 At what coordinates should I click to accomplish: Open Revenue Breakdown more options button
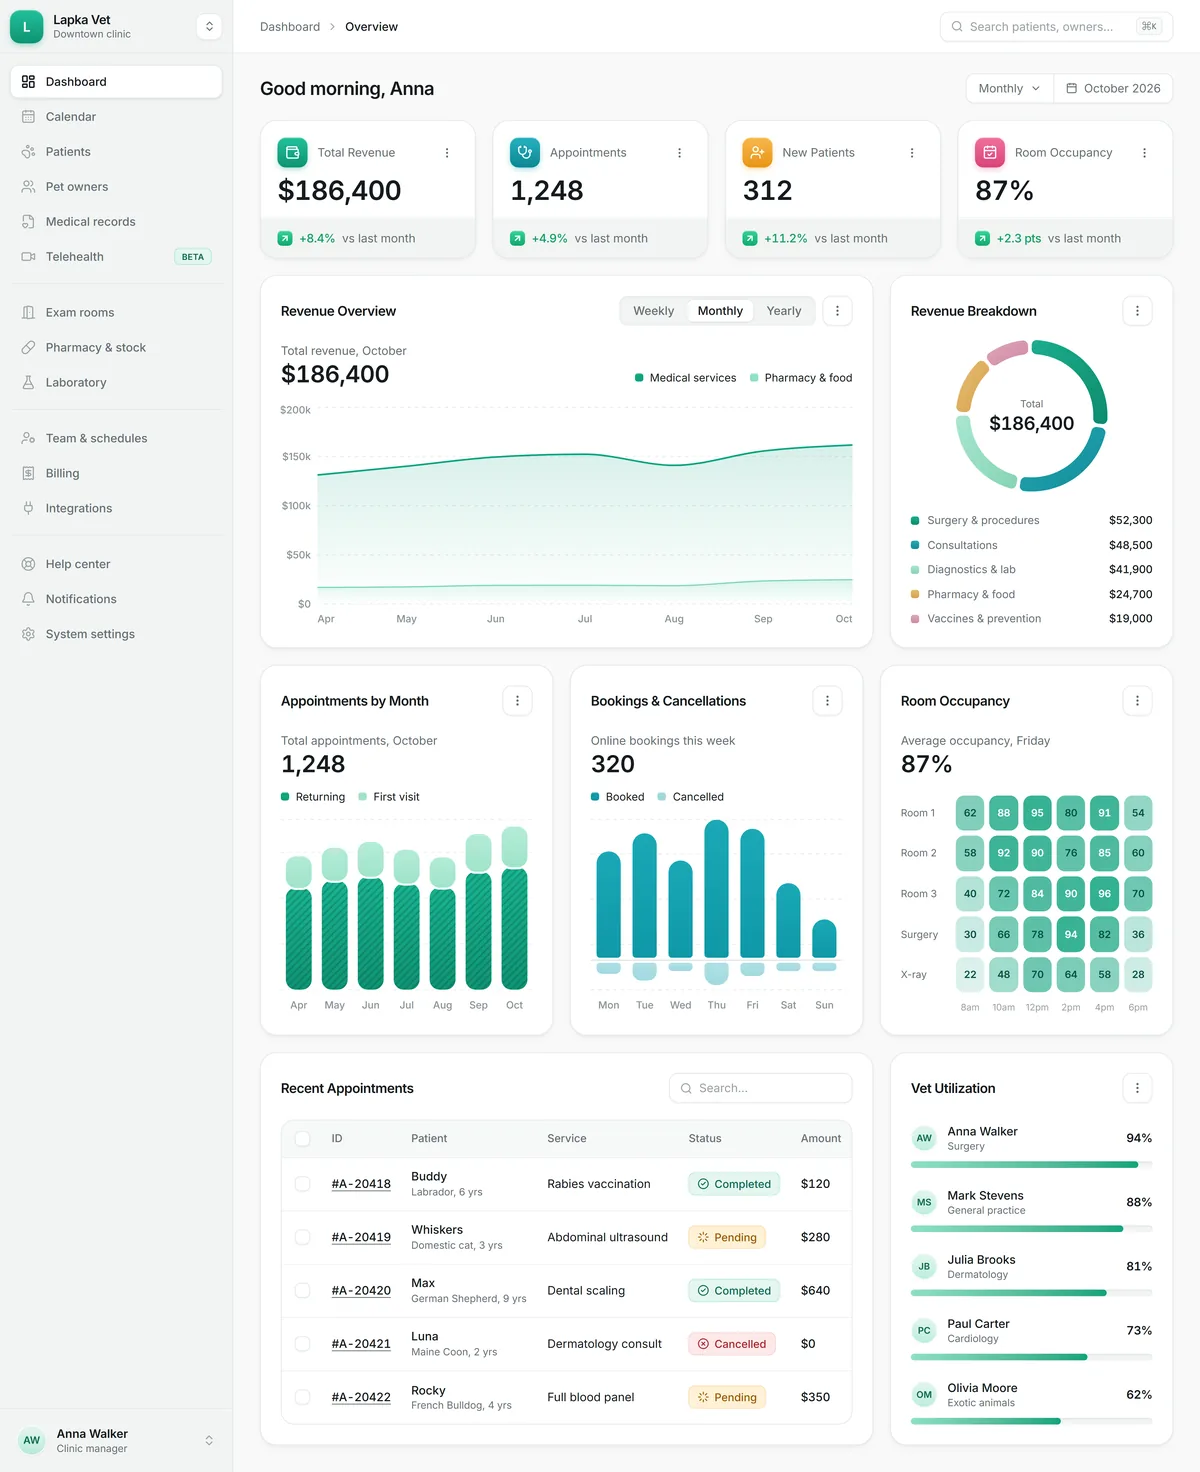coord(1137,311)
